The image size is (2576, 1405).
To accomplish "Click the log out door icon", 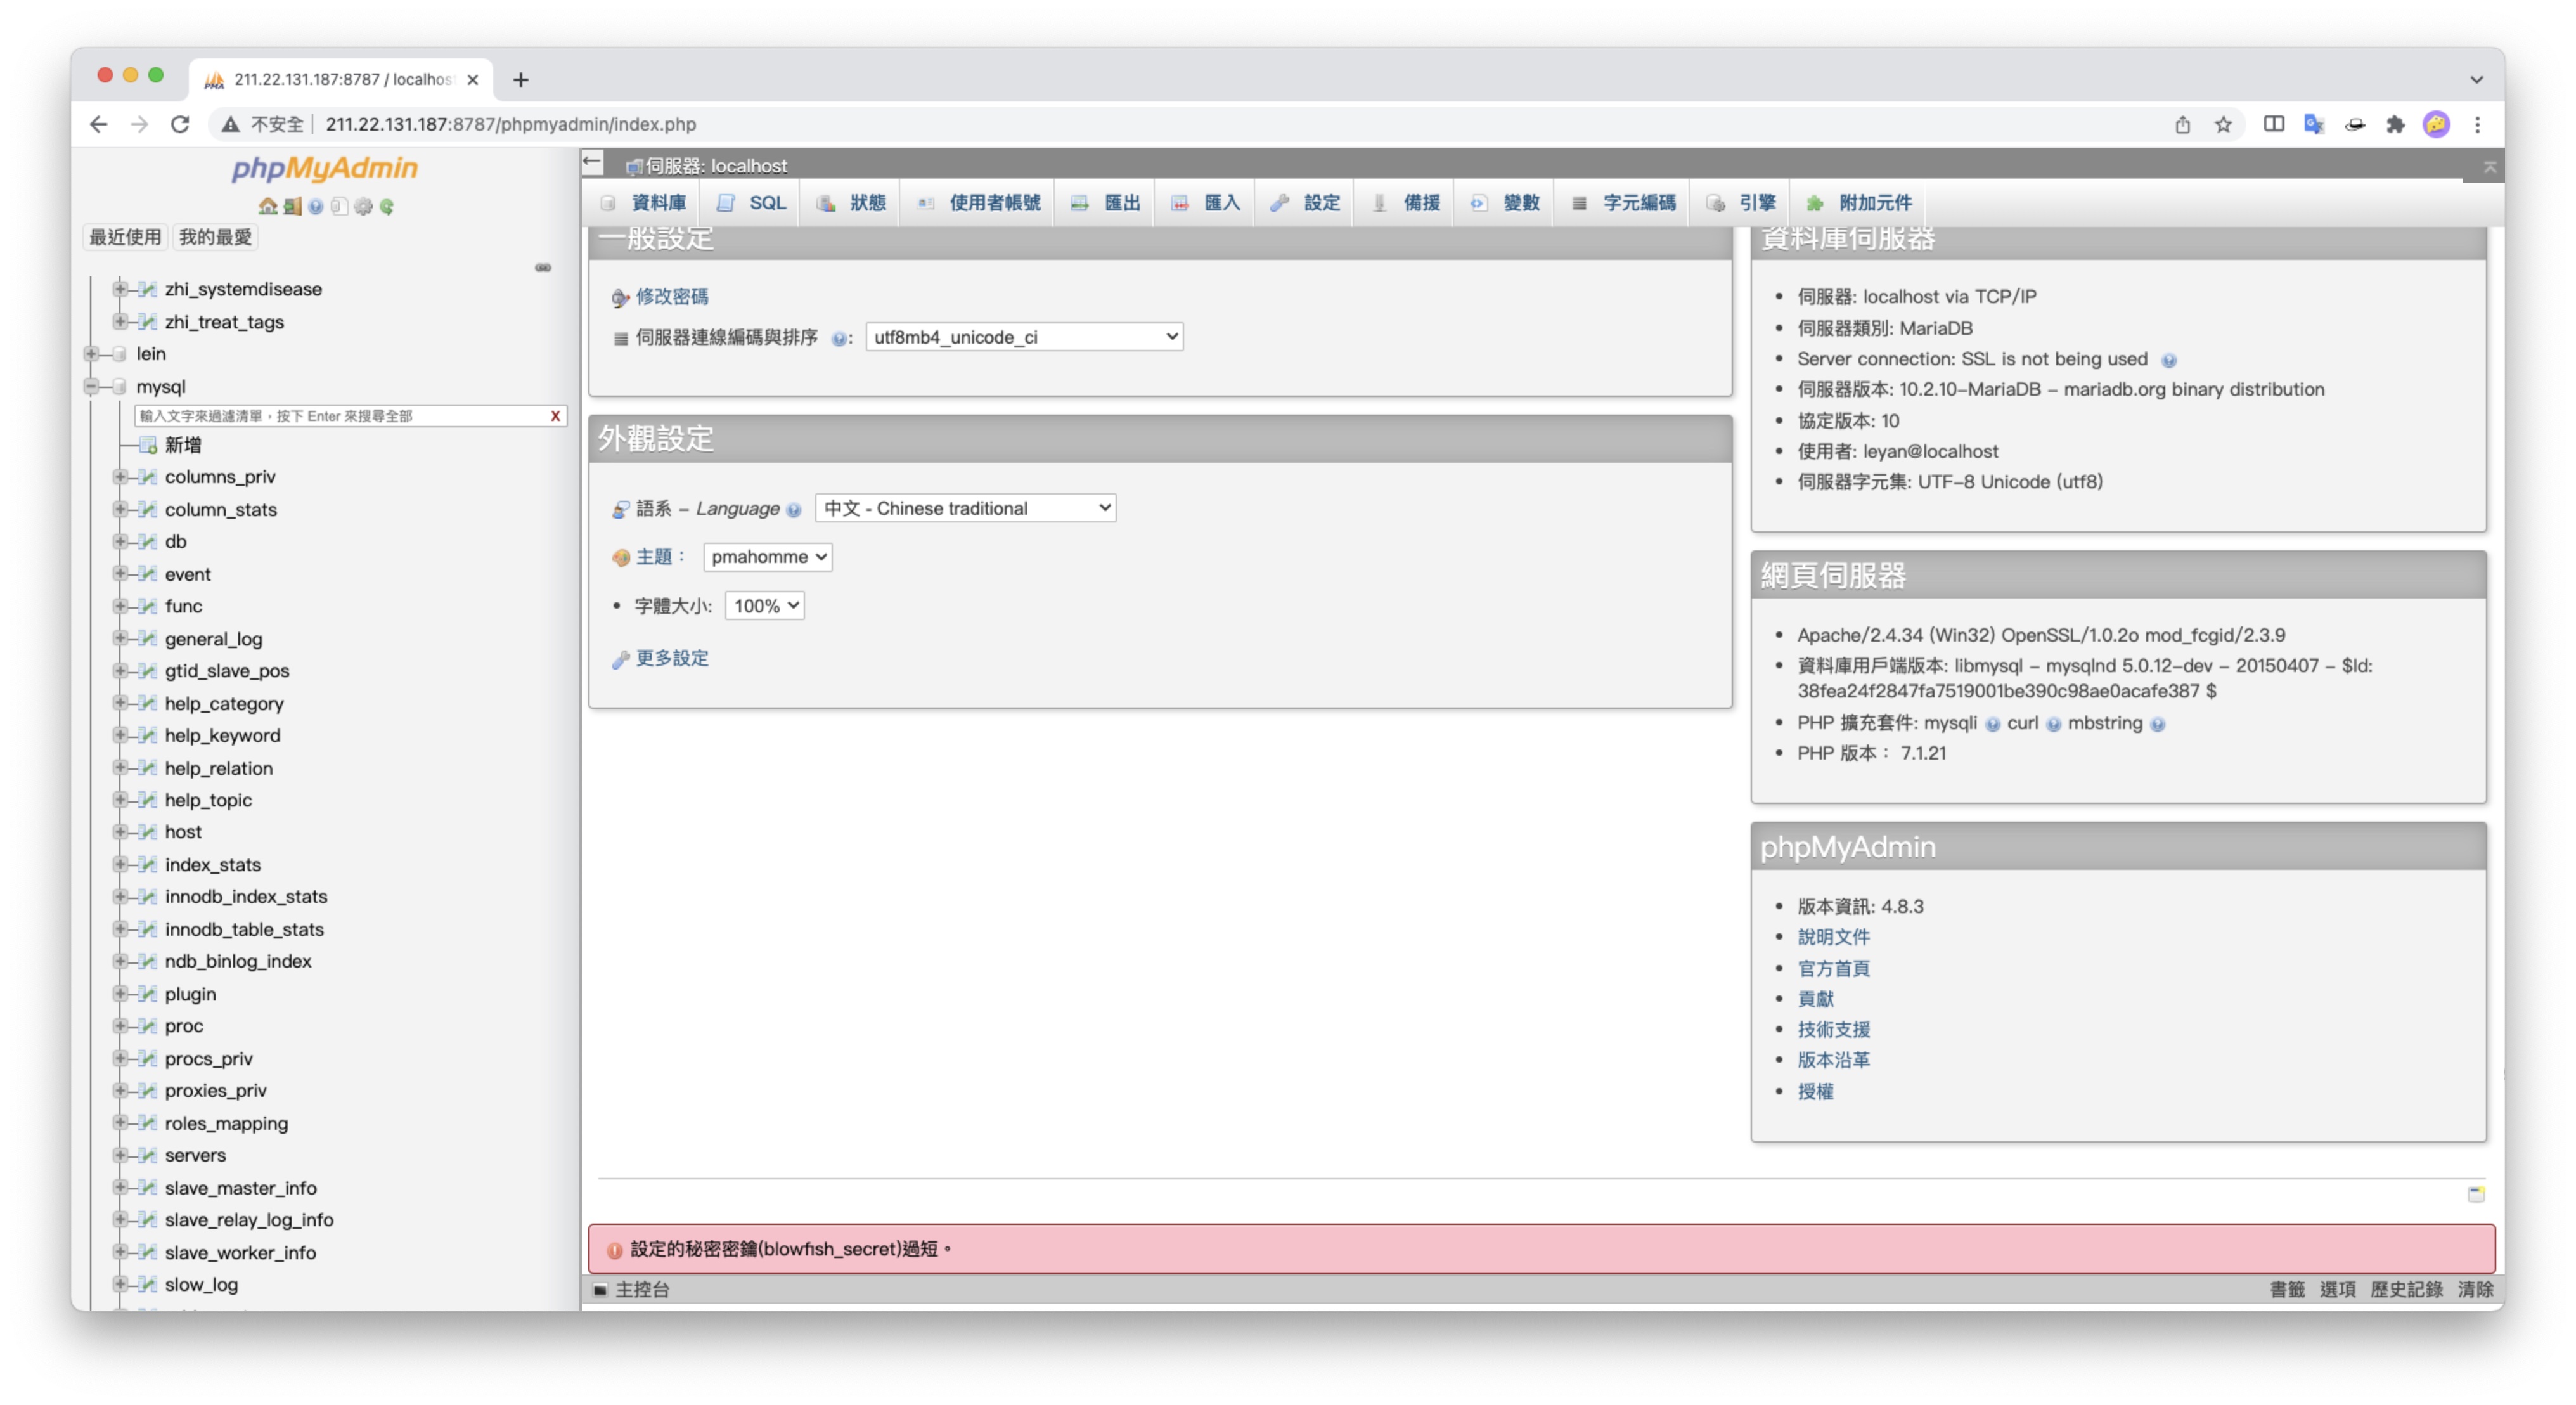I will coord(292,206).
